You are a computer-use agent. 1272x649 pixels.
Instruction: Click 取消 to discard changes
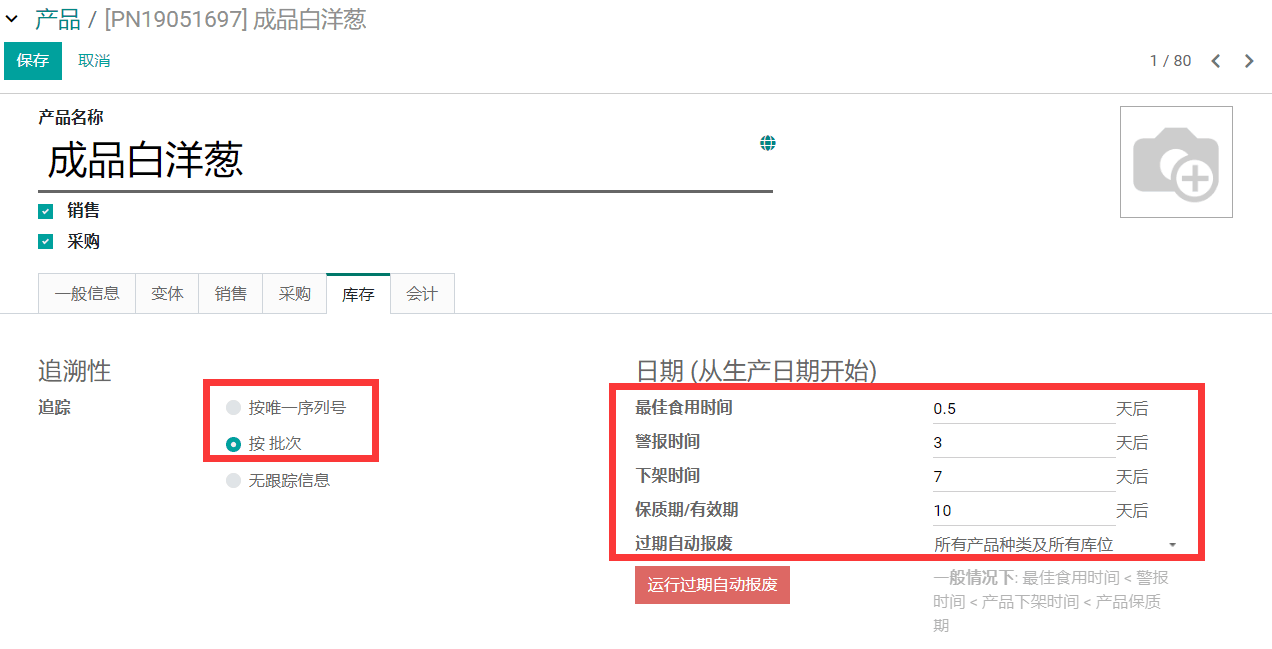(94, 61)
